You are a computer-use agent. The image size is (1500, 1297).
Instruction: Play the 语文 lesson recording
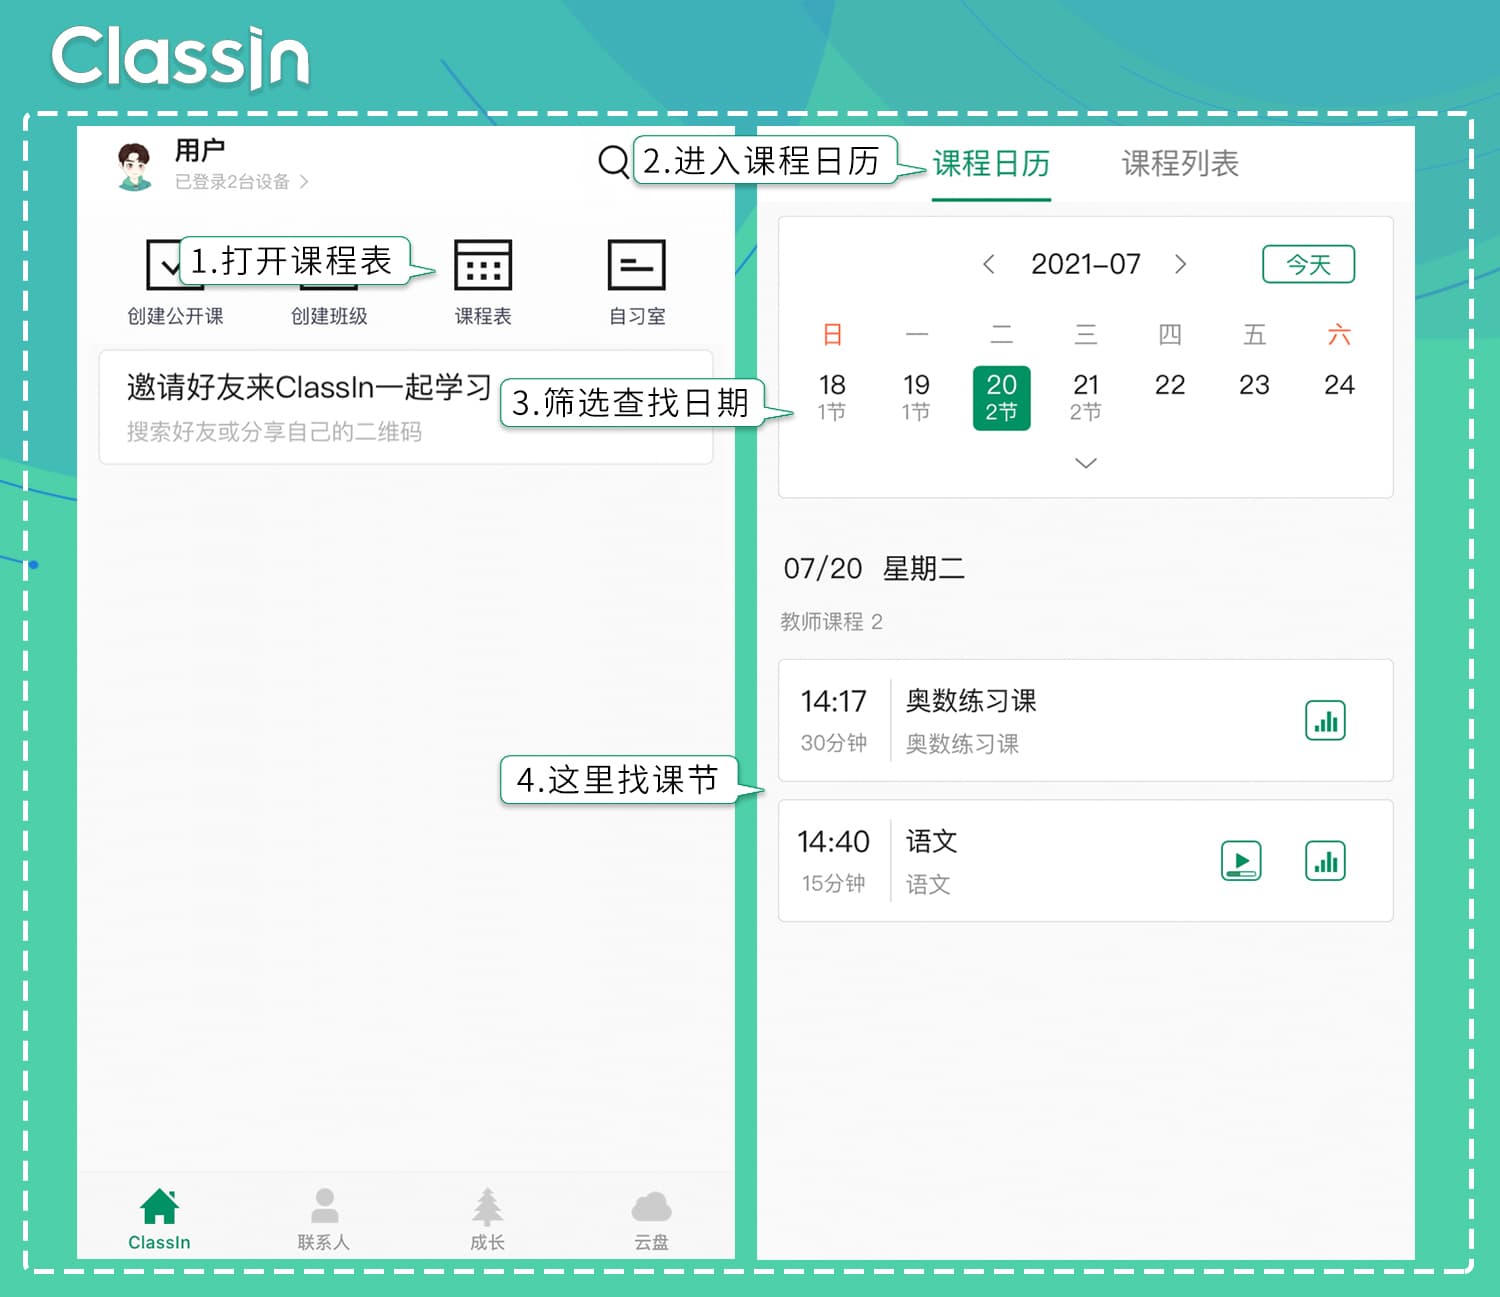[x=1241, y=861]
